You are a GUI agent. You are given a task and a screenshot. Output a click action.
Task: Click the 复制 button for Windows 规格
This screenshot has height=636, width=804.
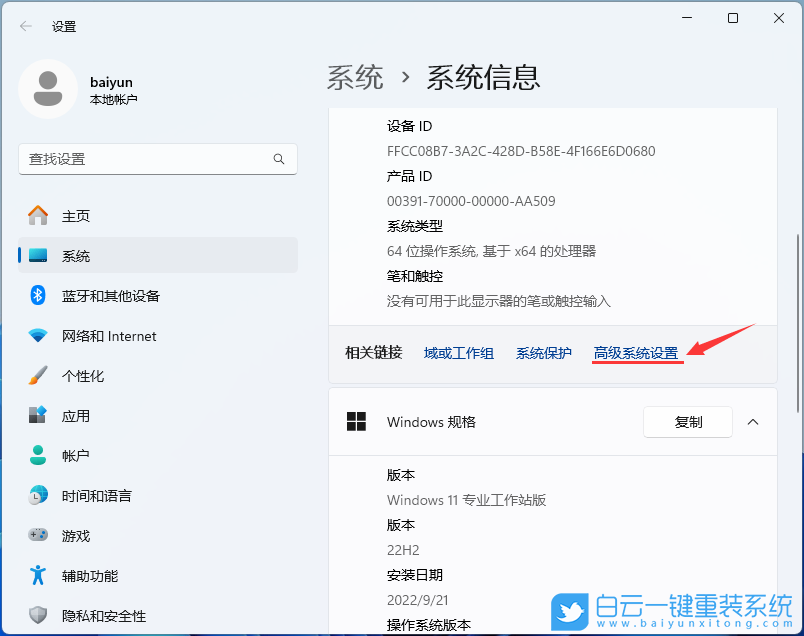click(688, 422)
